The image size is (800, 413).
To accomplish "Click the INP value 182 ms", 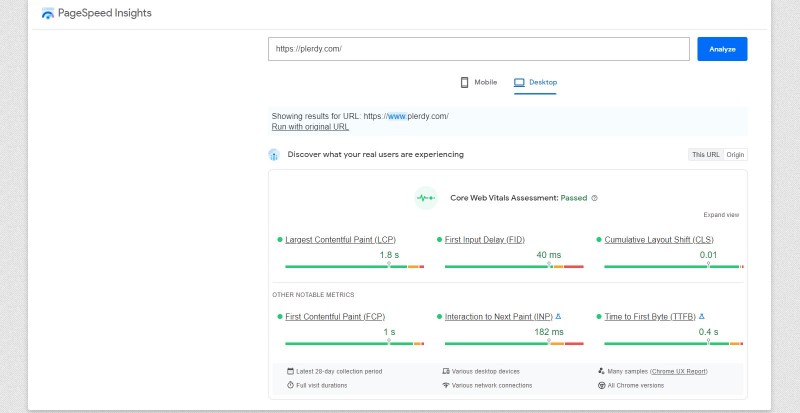I will pyautogui.click(x=549, y=332).
